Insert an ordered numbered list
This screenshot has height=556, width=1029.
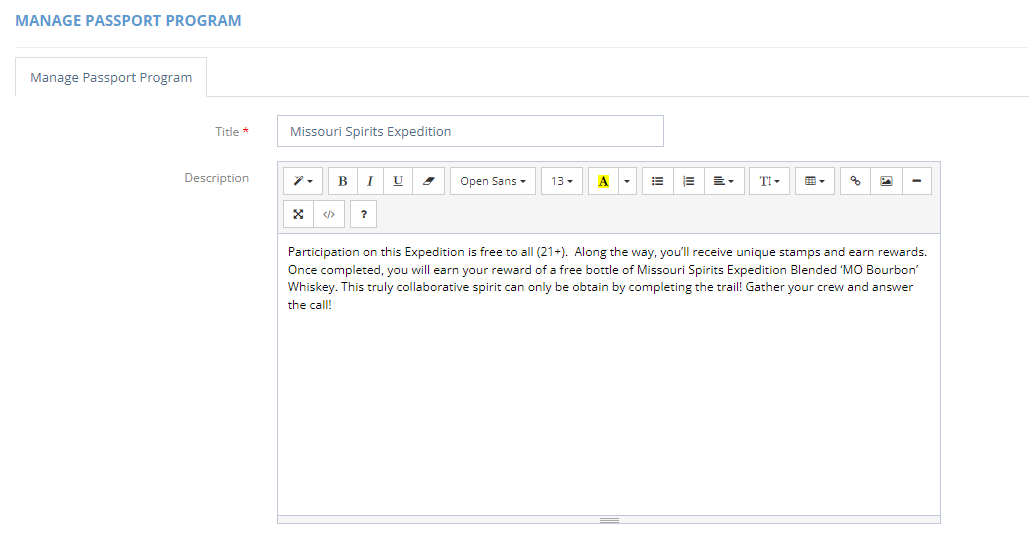pyautogui.click(x=688, y=181)
